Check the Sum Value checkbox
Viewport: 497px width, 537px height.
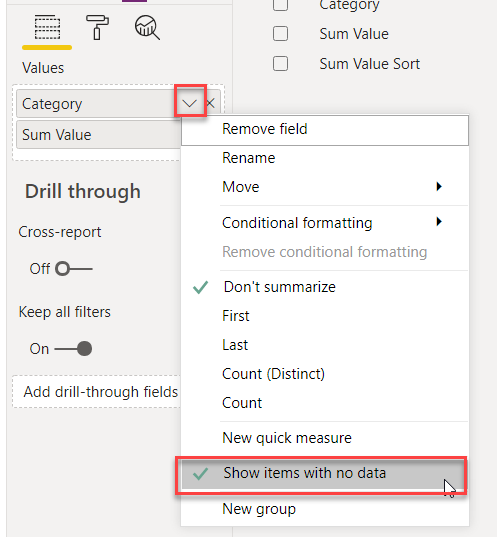tap(280, 34)
